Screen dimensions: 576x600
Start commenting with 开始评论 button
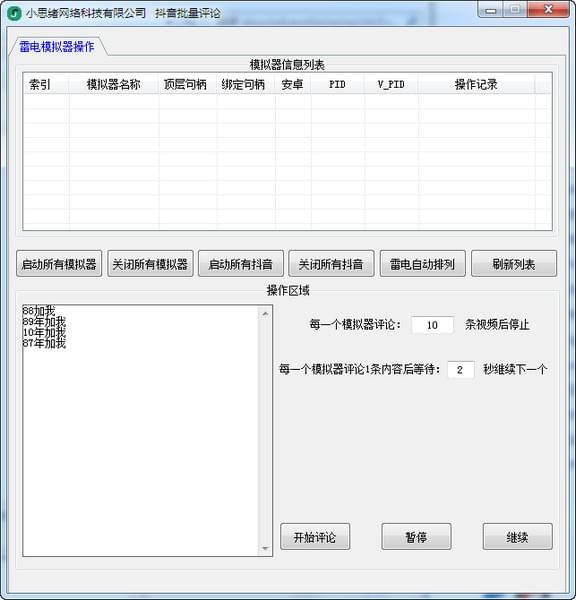315,537
